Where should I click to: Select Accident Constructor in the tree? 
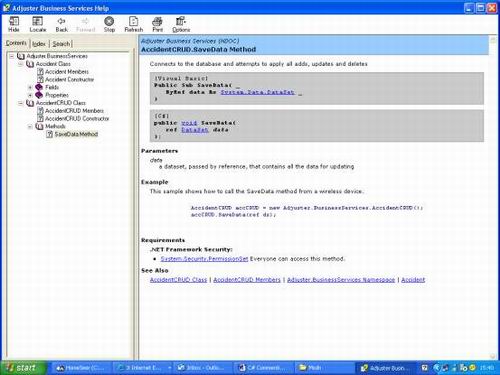point(70,79)
